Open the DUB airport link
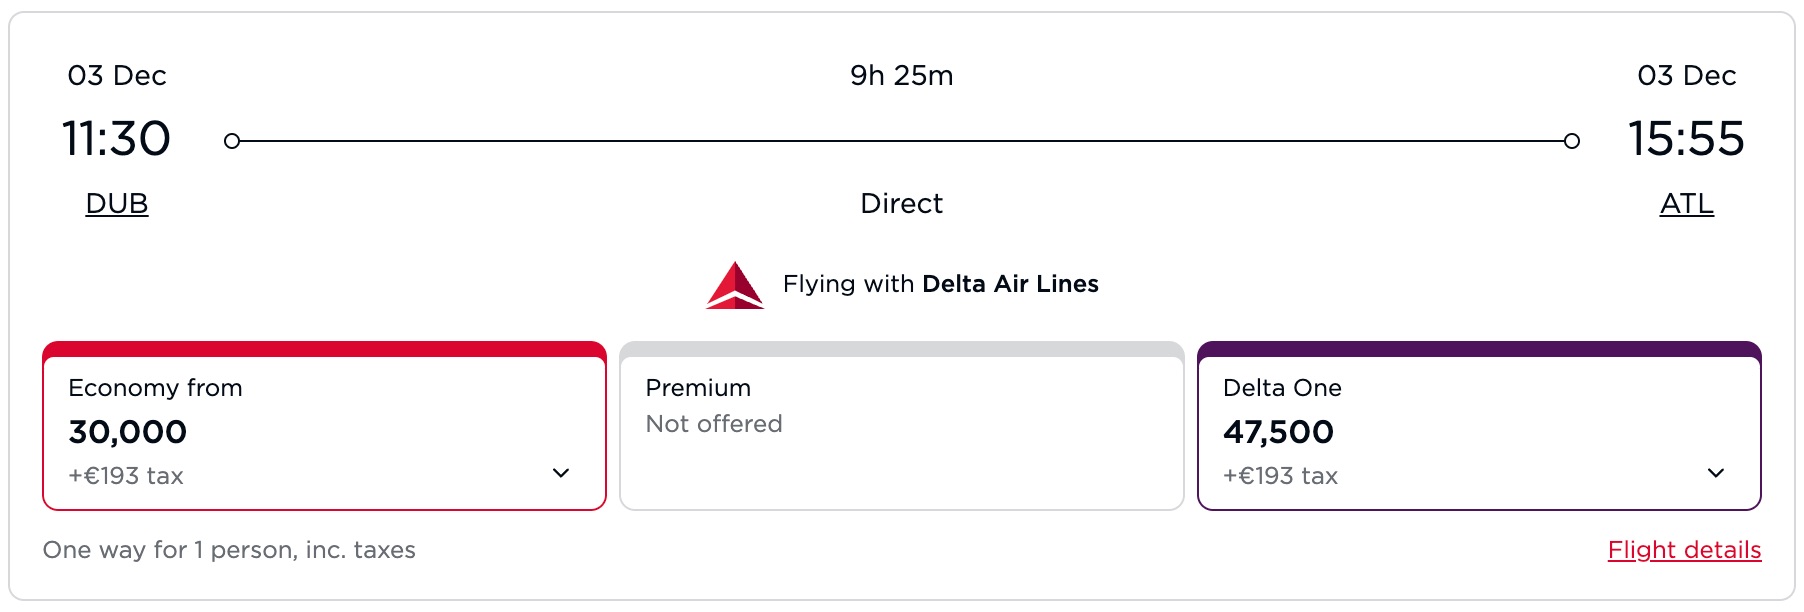 116,203
